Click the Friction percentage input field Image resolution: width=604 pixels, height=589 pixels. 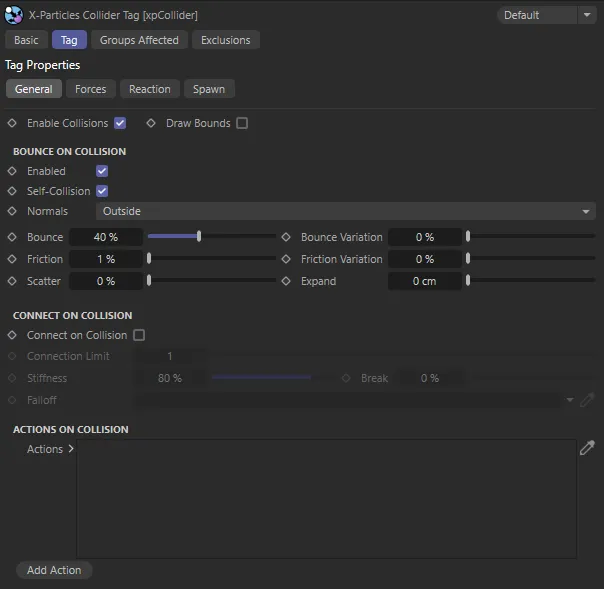point(106,259)
